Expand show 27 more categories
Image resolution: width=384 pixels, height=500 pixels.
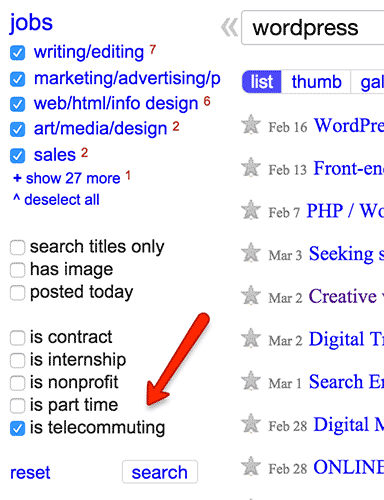point(67,178)
